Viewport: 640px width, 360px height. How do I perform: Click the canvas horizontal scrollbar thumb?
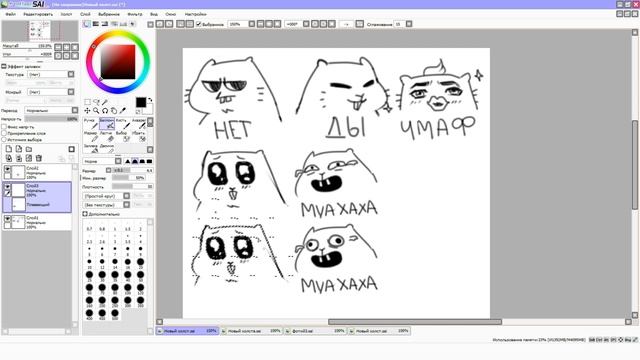415,322
